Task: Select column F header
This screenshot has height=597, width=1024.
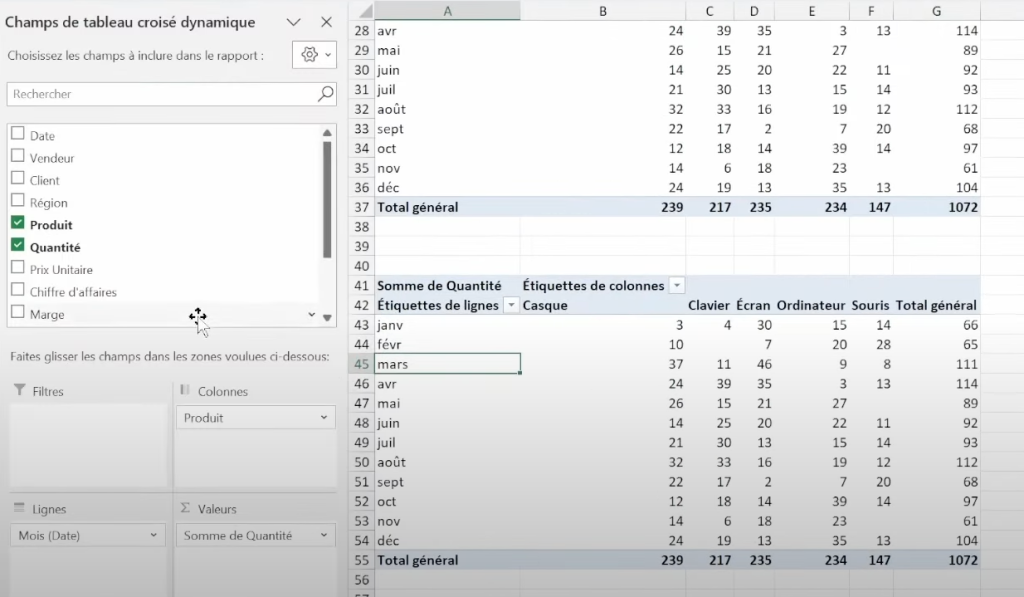Action: pyautogui.click(x=871, y=11)
